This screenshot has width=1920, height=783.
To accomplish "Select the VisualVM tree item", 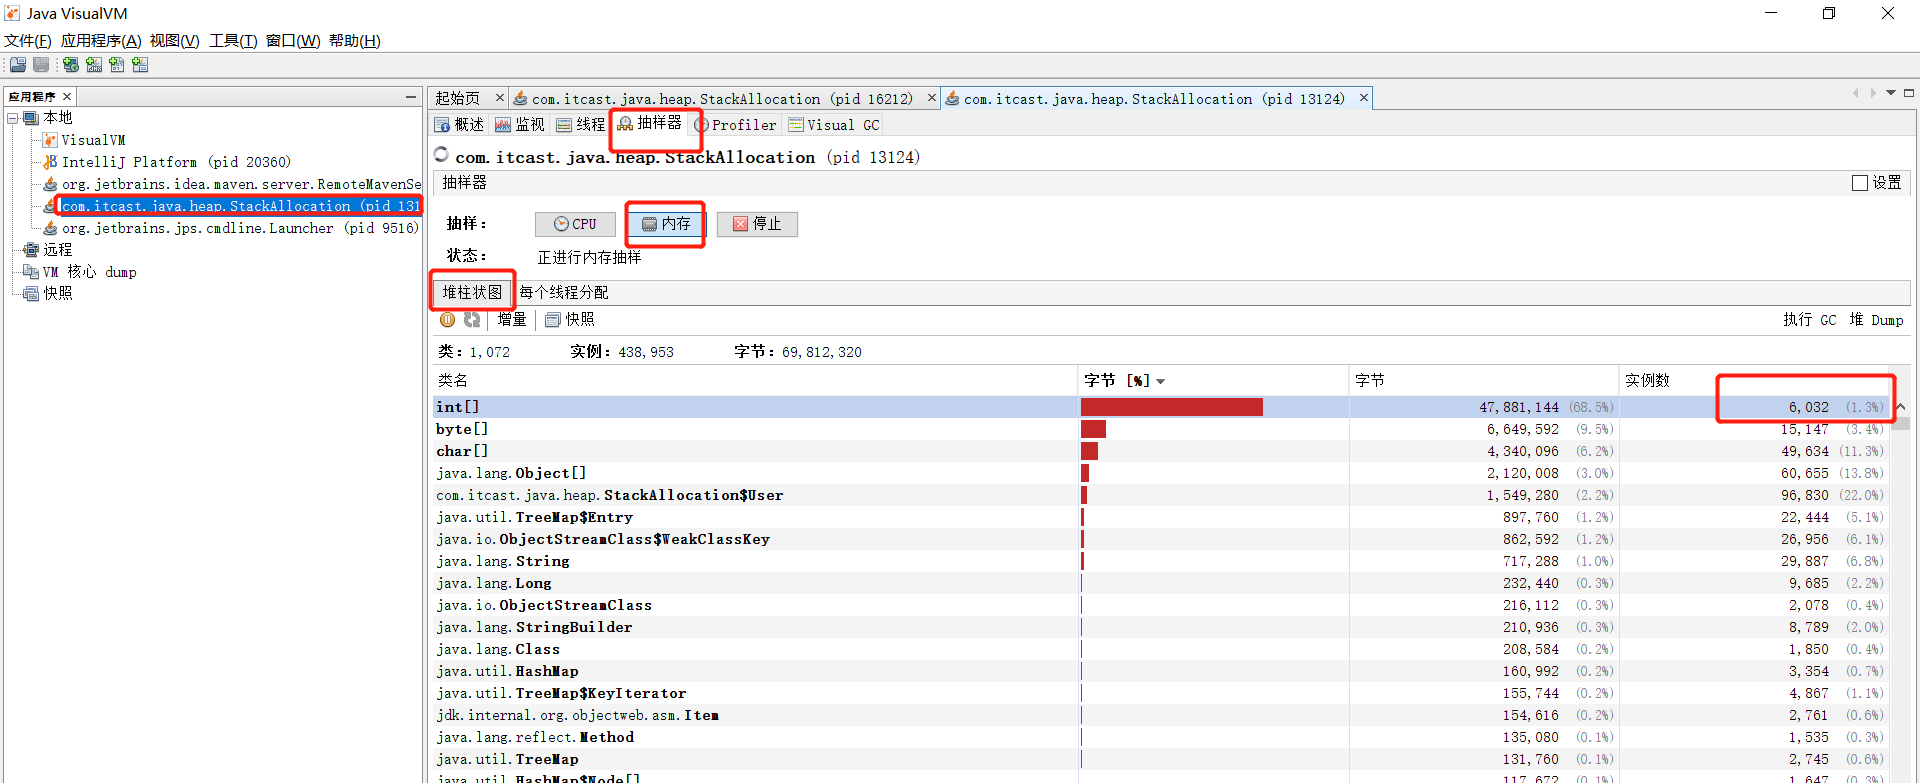I will (x=93, y=140).
